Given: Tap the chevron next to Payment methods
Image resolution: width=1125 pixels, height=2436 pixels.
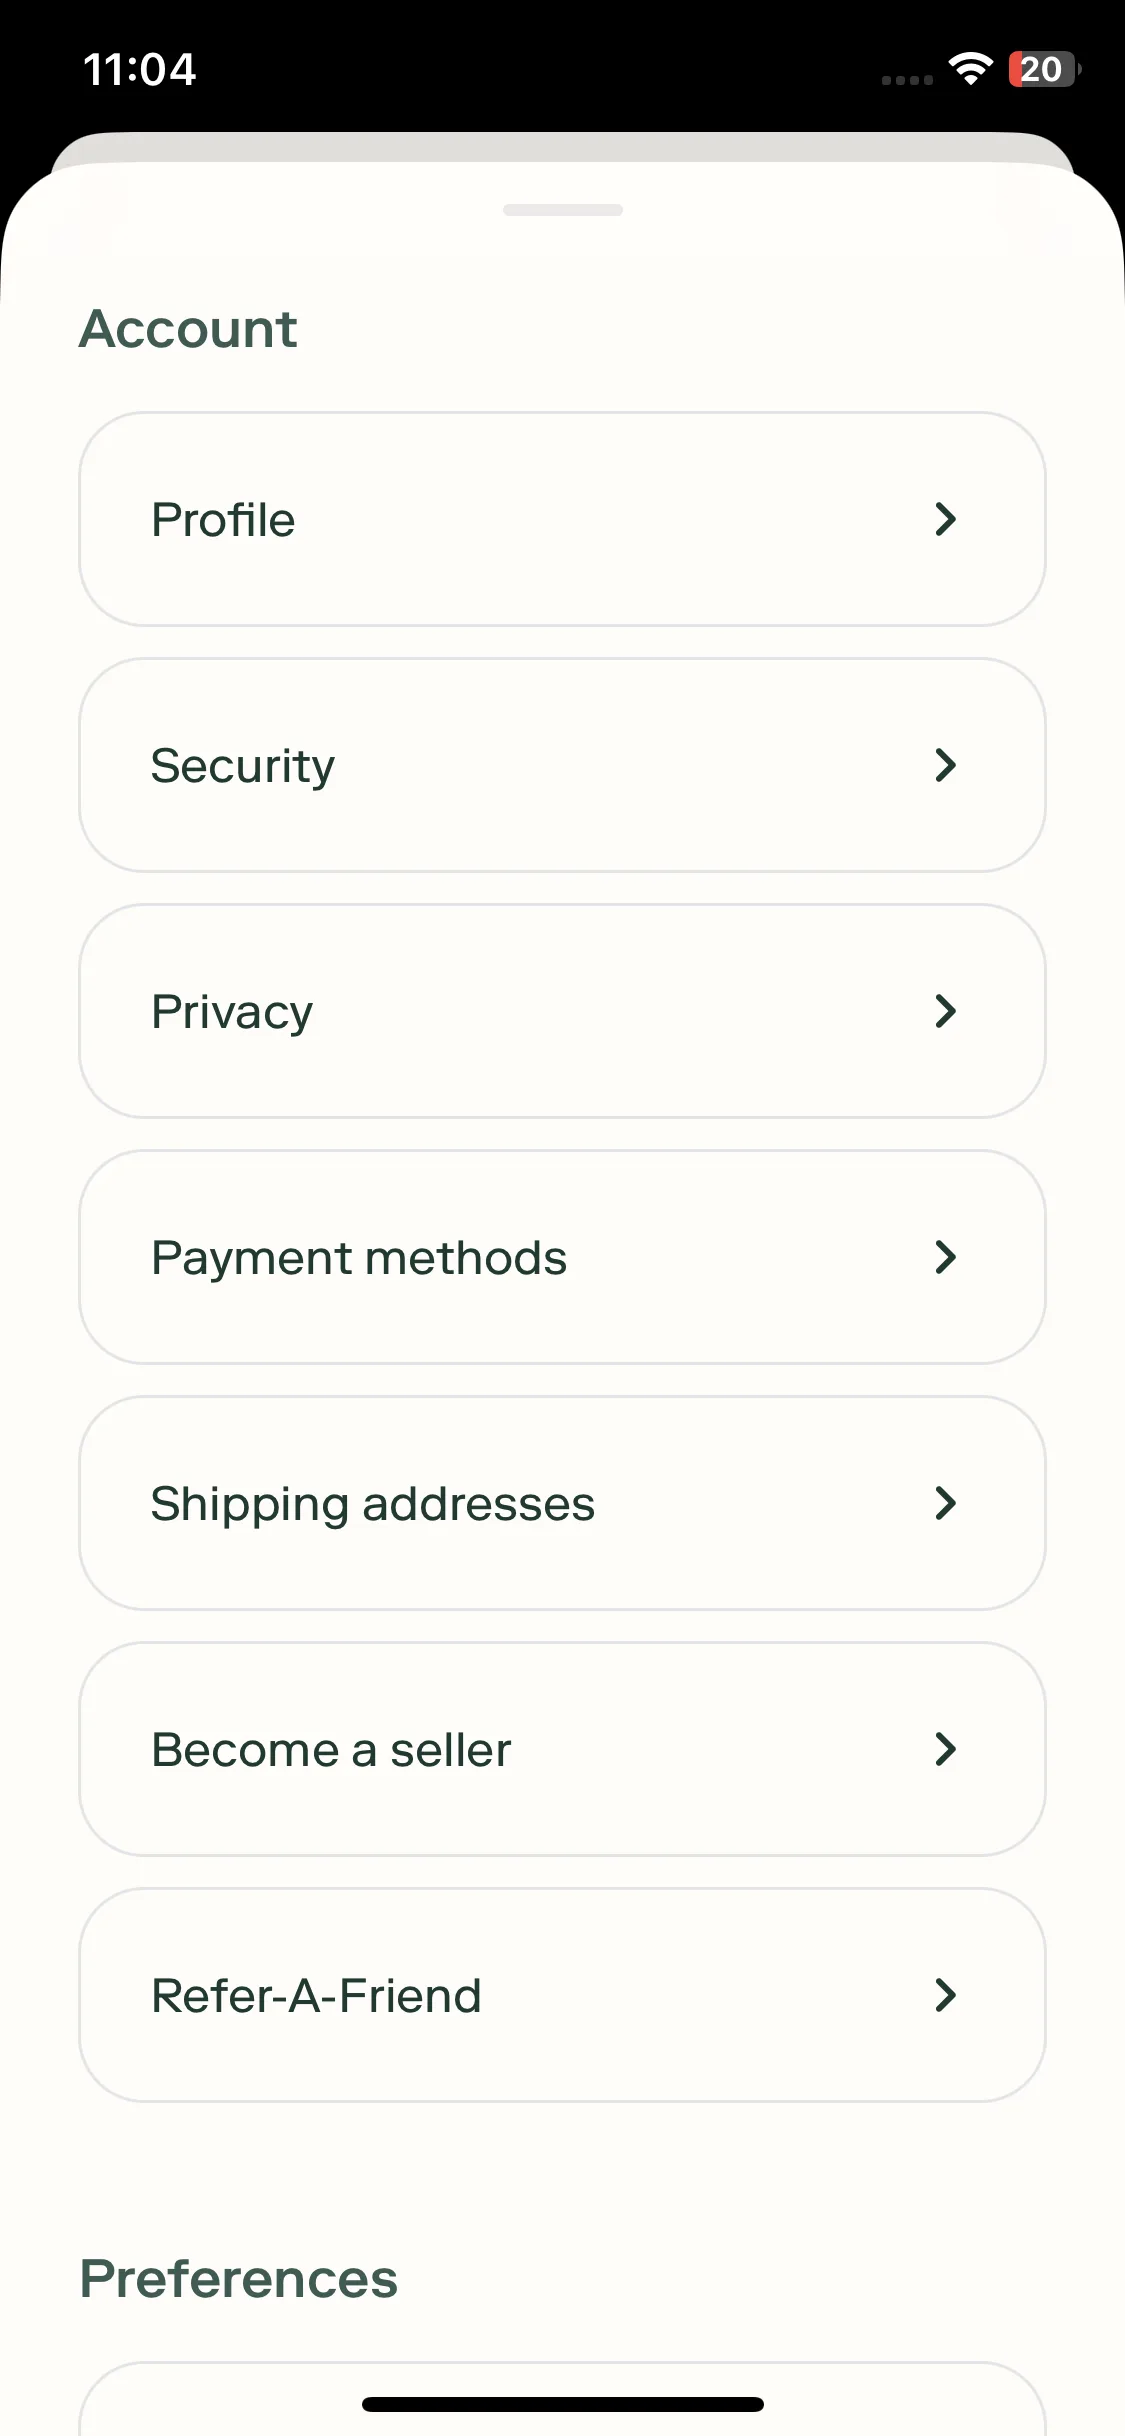Looking at the screenshot, I should point(945,1257).
